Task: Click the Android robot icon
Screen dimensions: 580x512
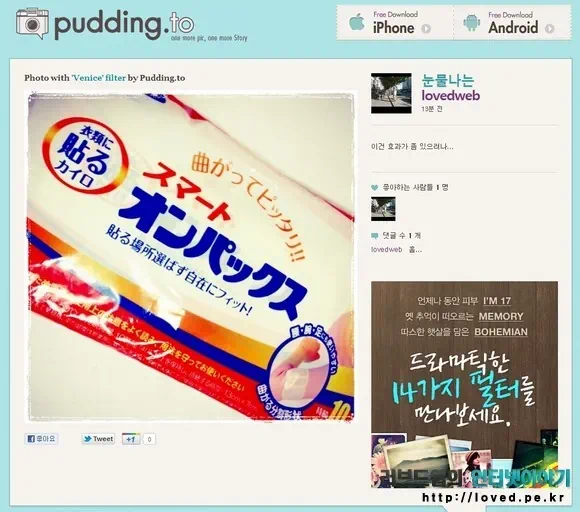Action: tap(472, 23)
